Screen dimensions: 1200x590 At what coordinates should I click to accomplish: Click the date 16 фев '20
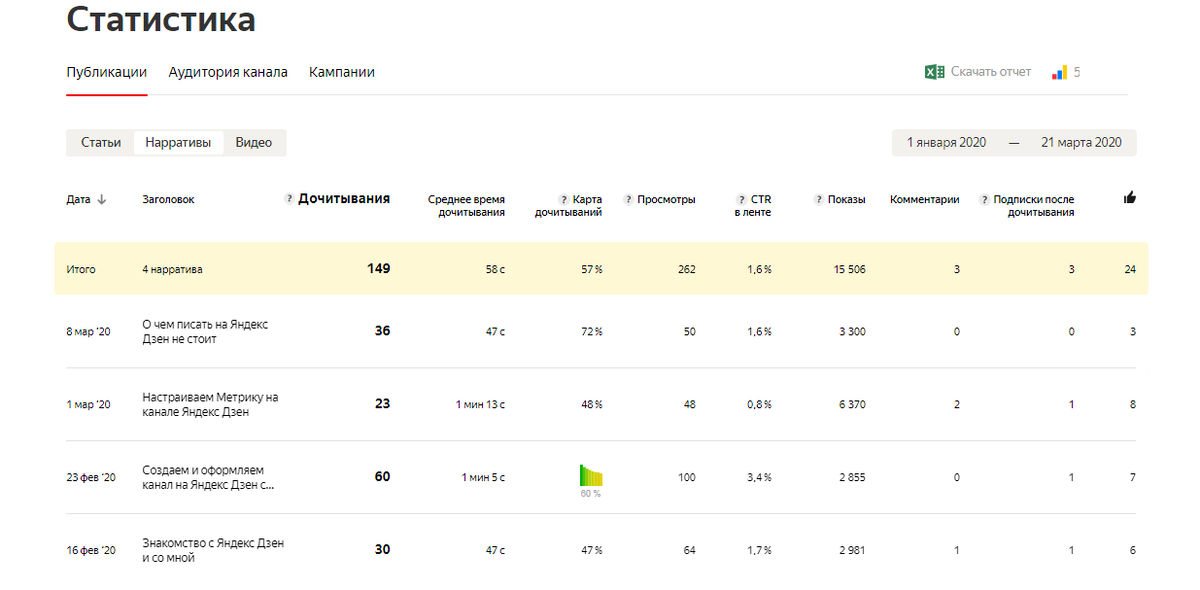[x=91, y=550]
